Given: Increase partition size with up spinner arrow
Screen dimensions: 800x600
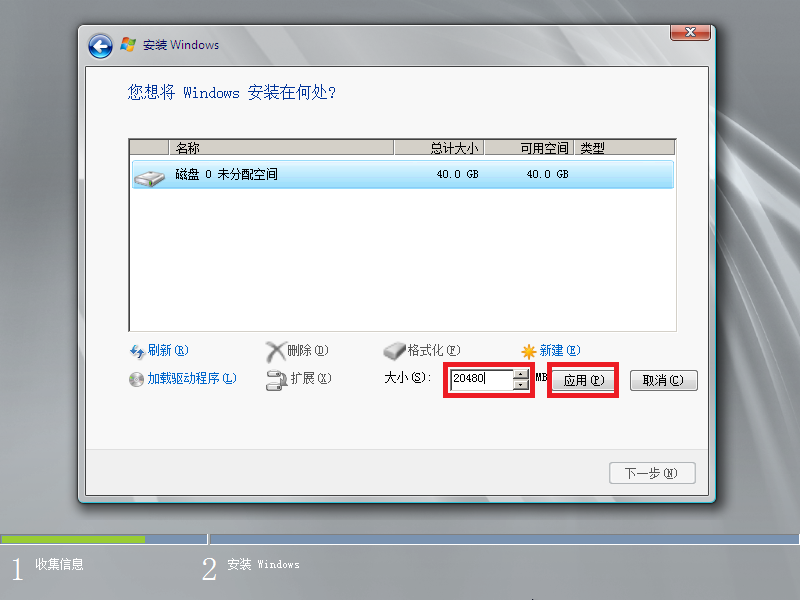Looking at the screenshot, I should (x=520, y=374).
